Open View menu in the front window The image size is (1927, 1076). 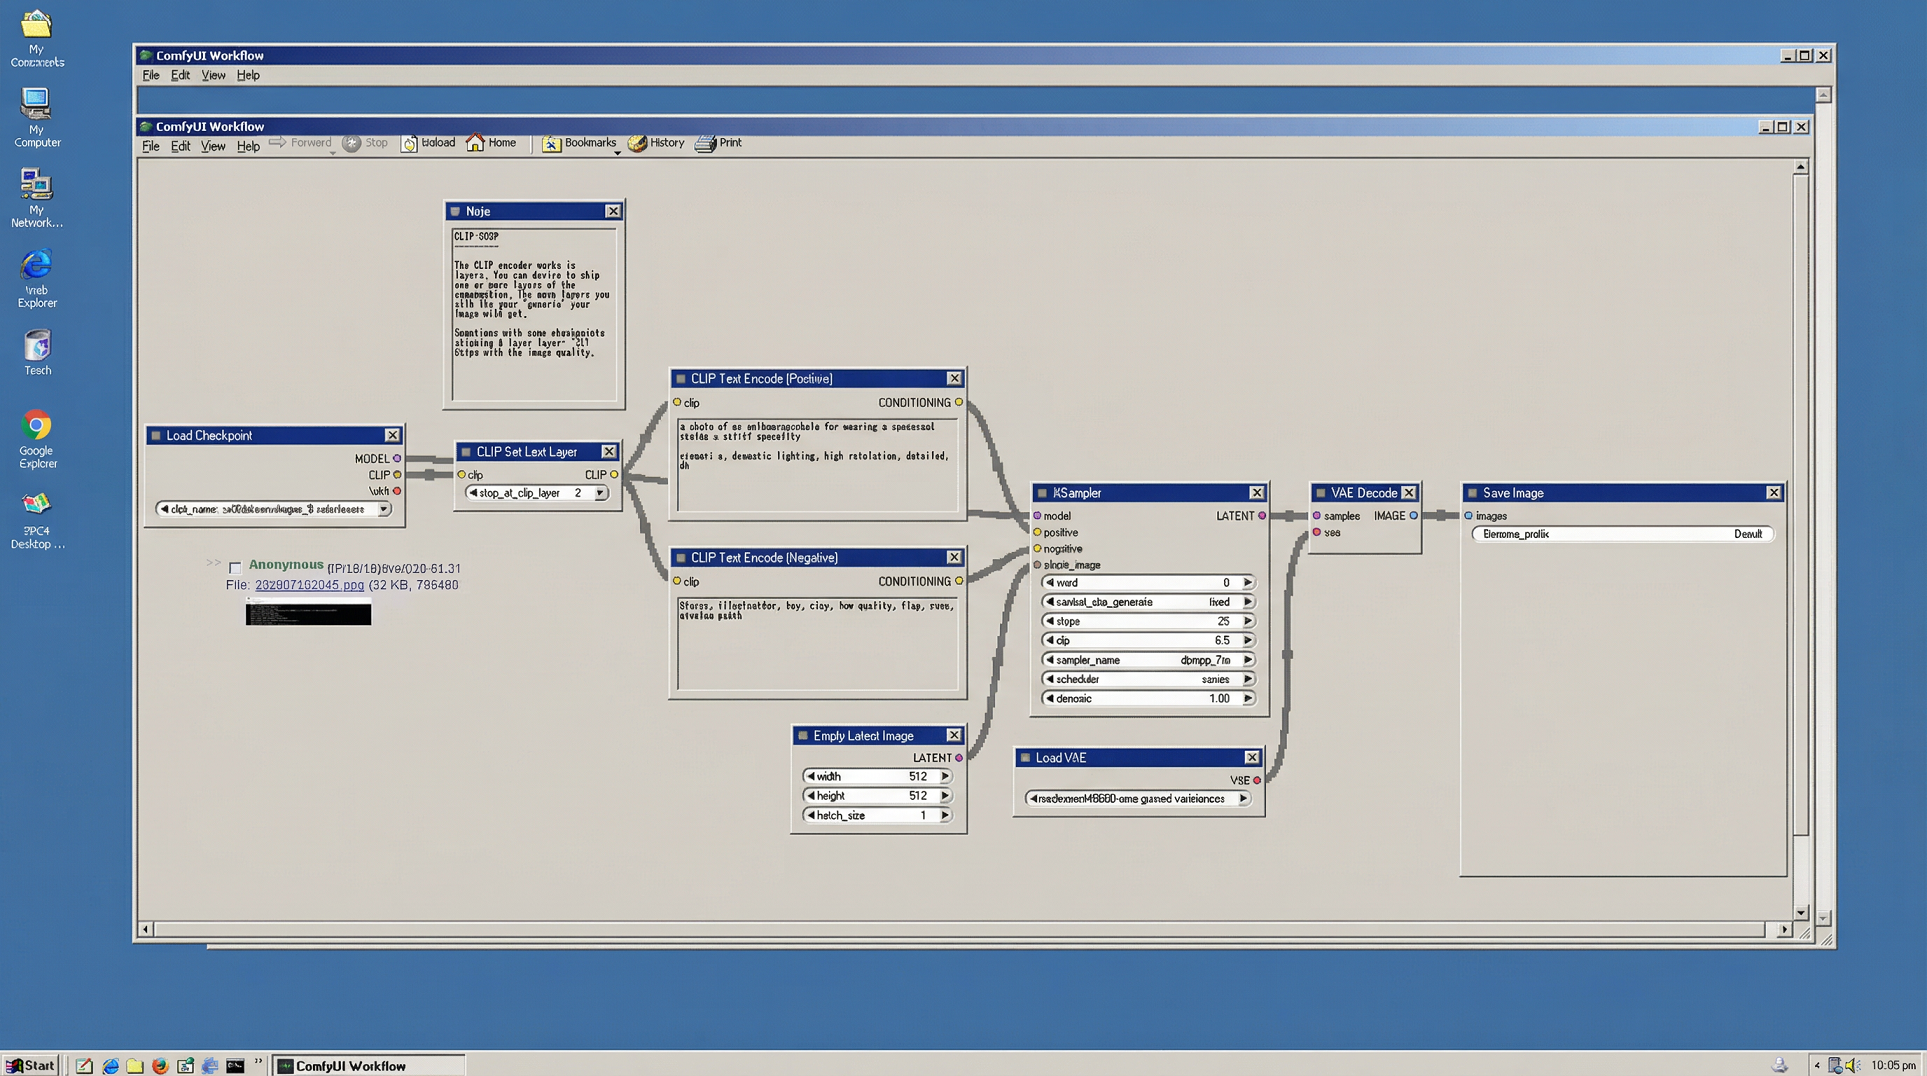213,147
